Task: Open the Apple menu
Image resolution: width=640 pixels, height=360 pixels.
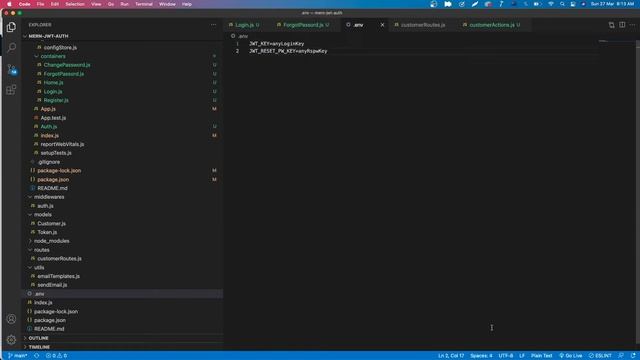Action: coord(9,4)
